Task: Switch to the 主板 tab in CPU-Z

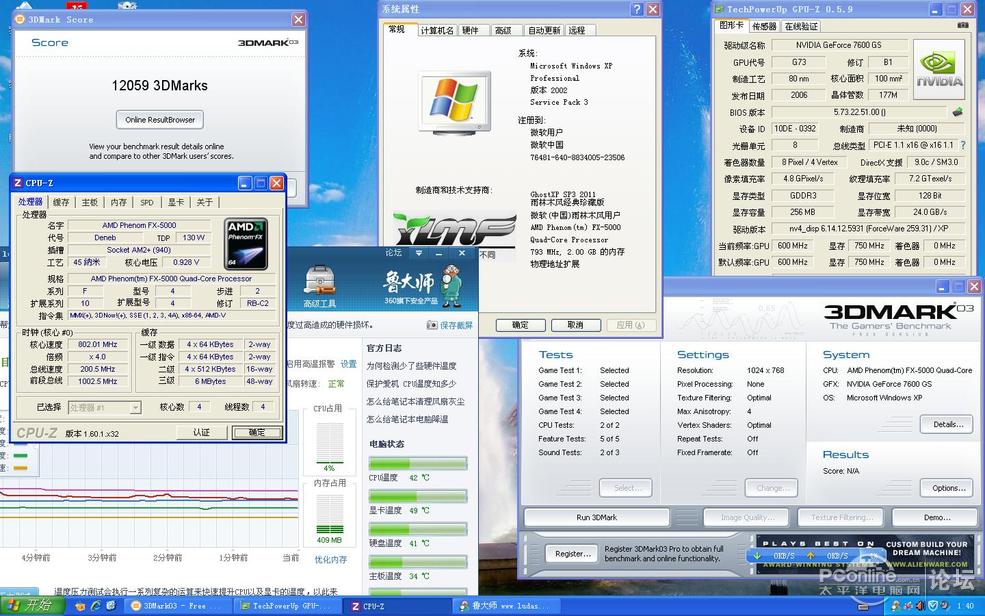Action: pos(90,202)
